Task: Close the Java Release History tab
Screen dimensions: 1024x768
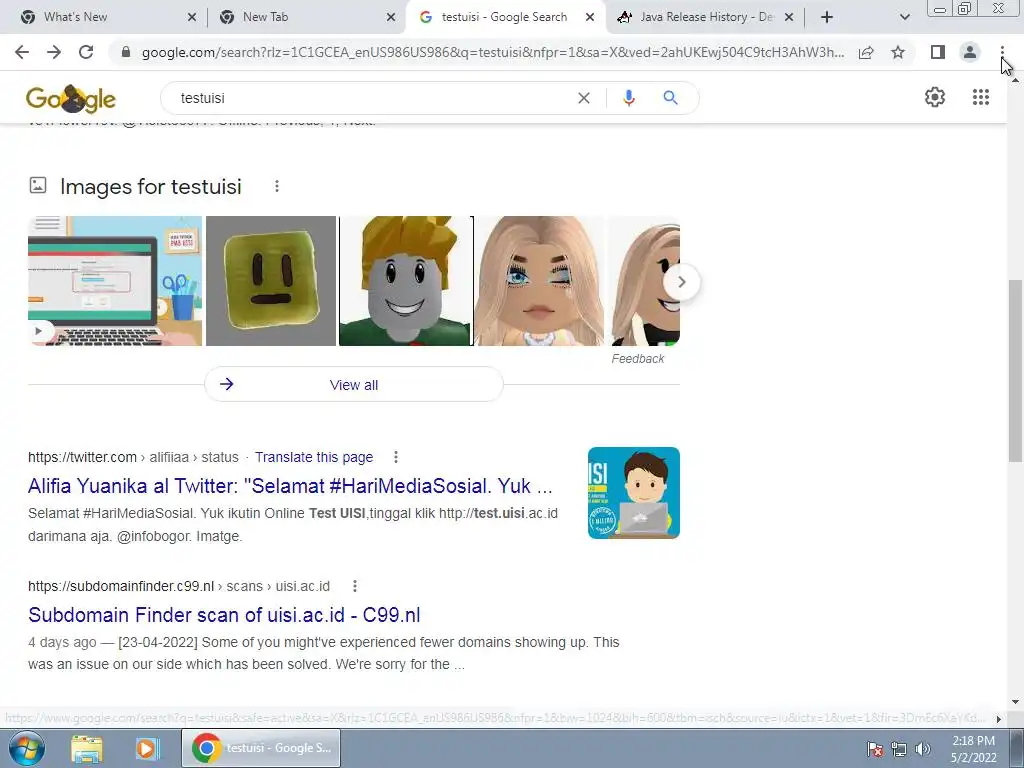Action: 789,17
